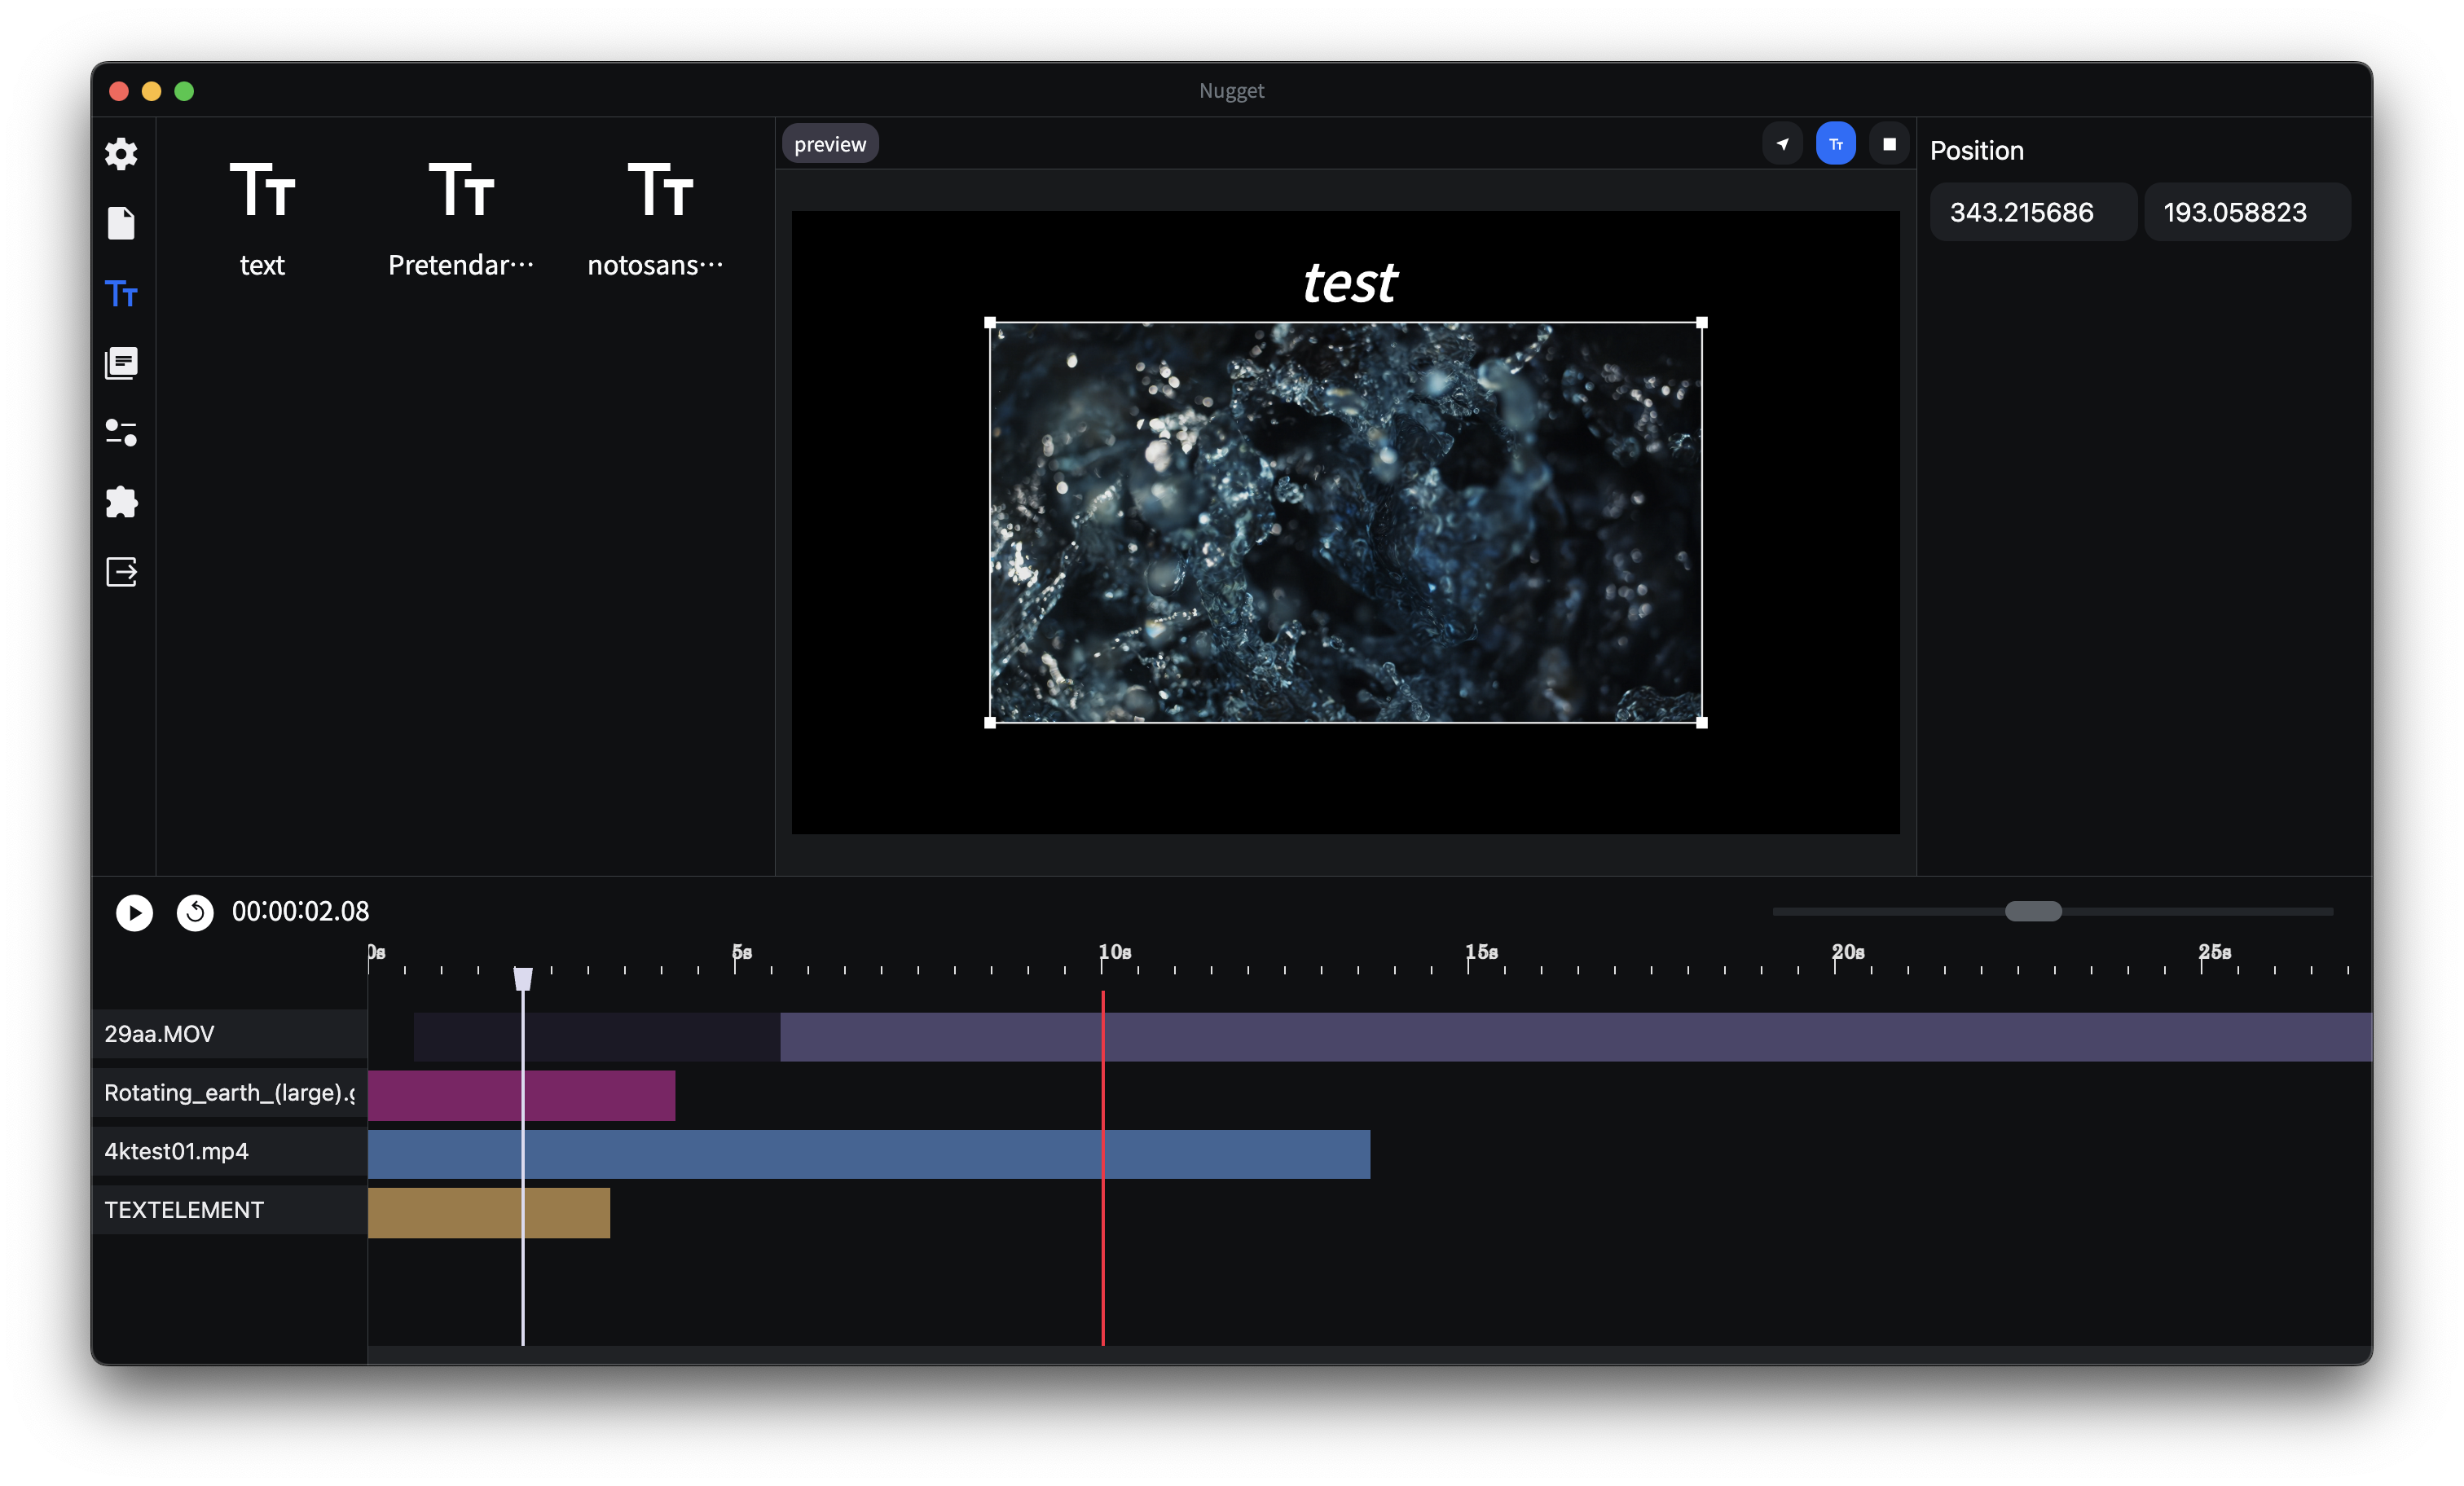
Task: Add the default 'text' font element
Action: (262, 218)
